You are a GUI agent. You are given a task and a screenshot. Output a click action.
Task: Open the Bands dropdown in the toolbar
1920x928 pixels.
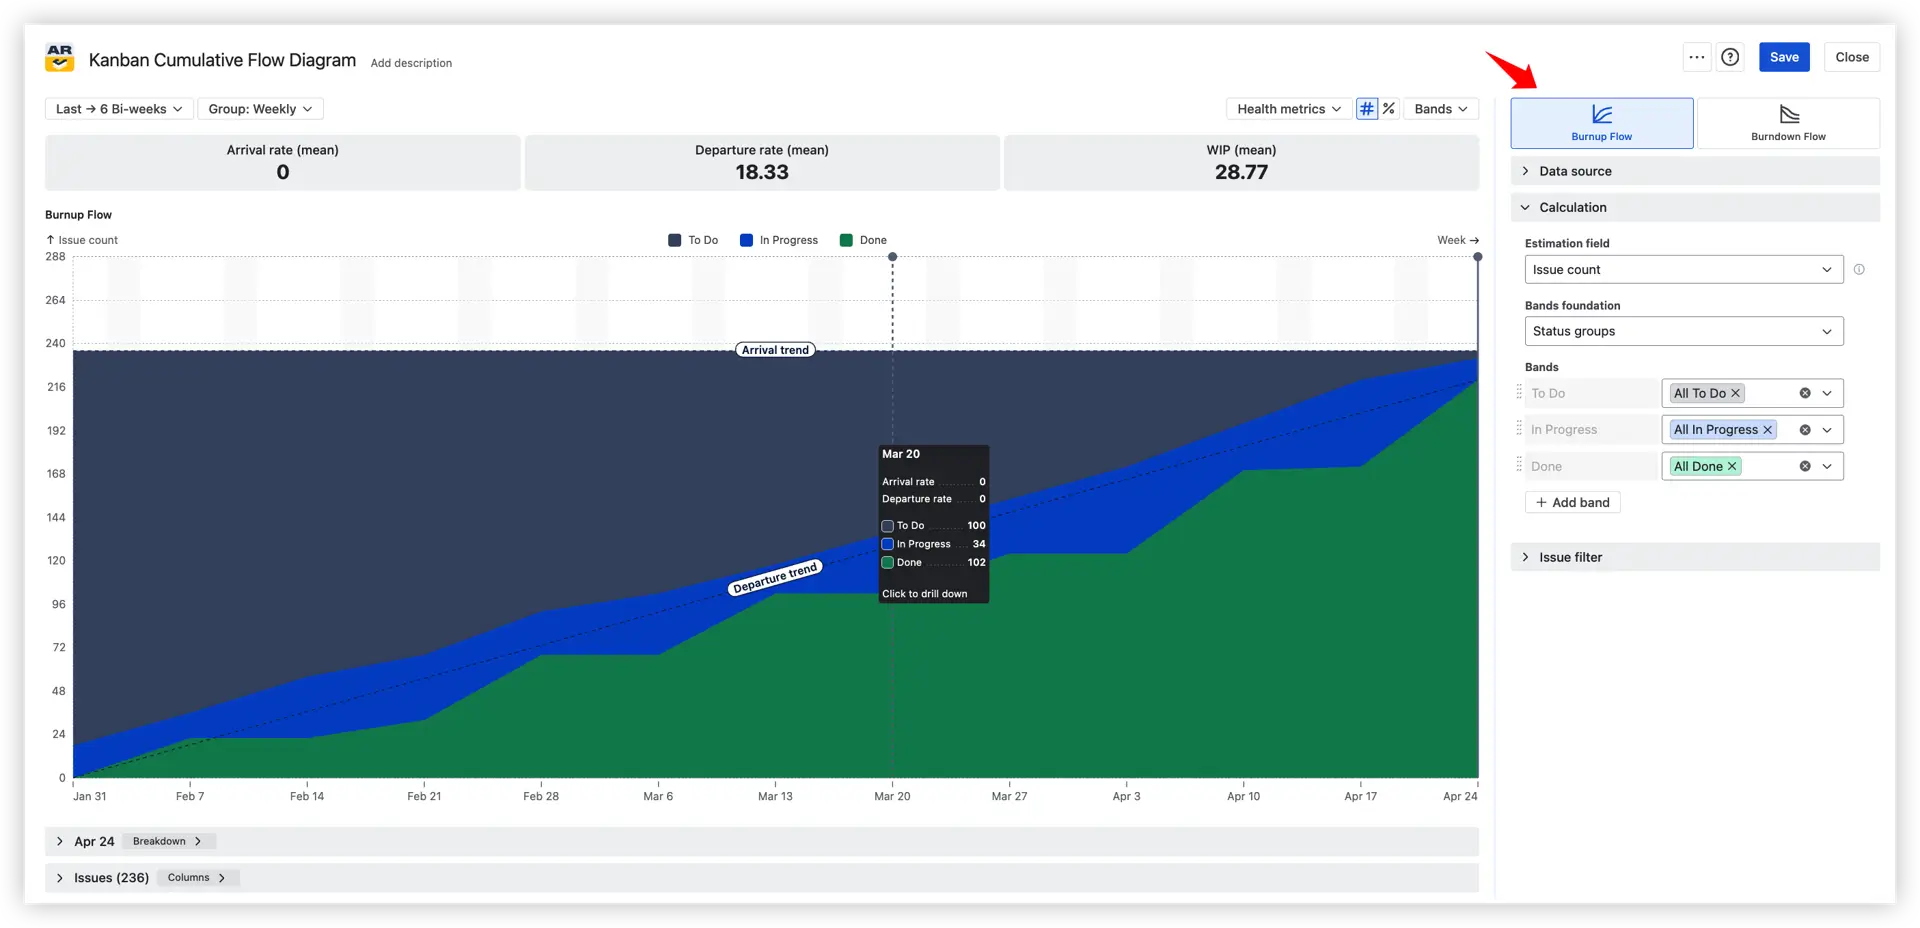[x=1441, y=109]
